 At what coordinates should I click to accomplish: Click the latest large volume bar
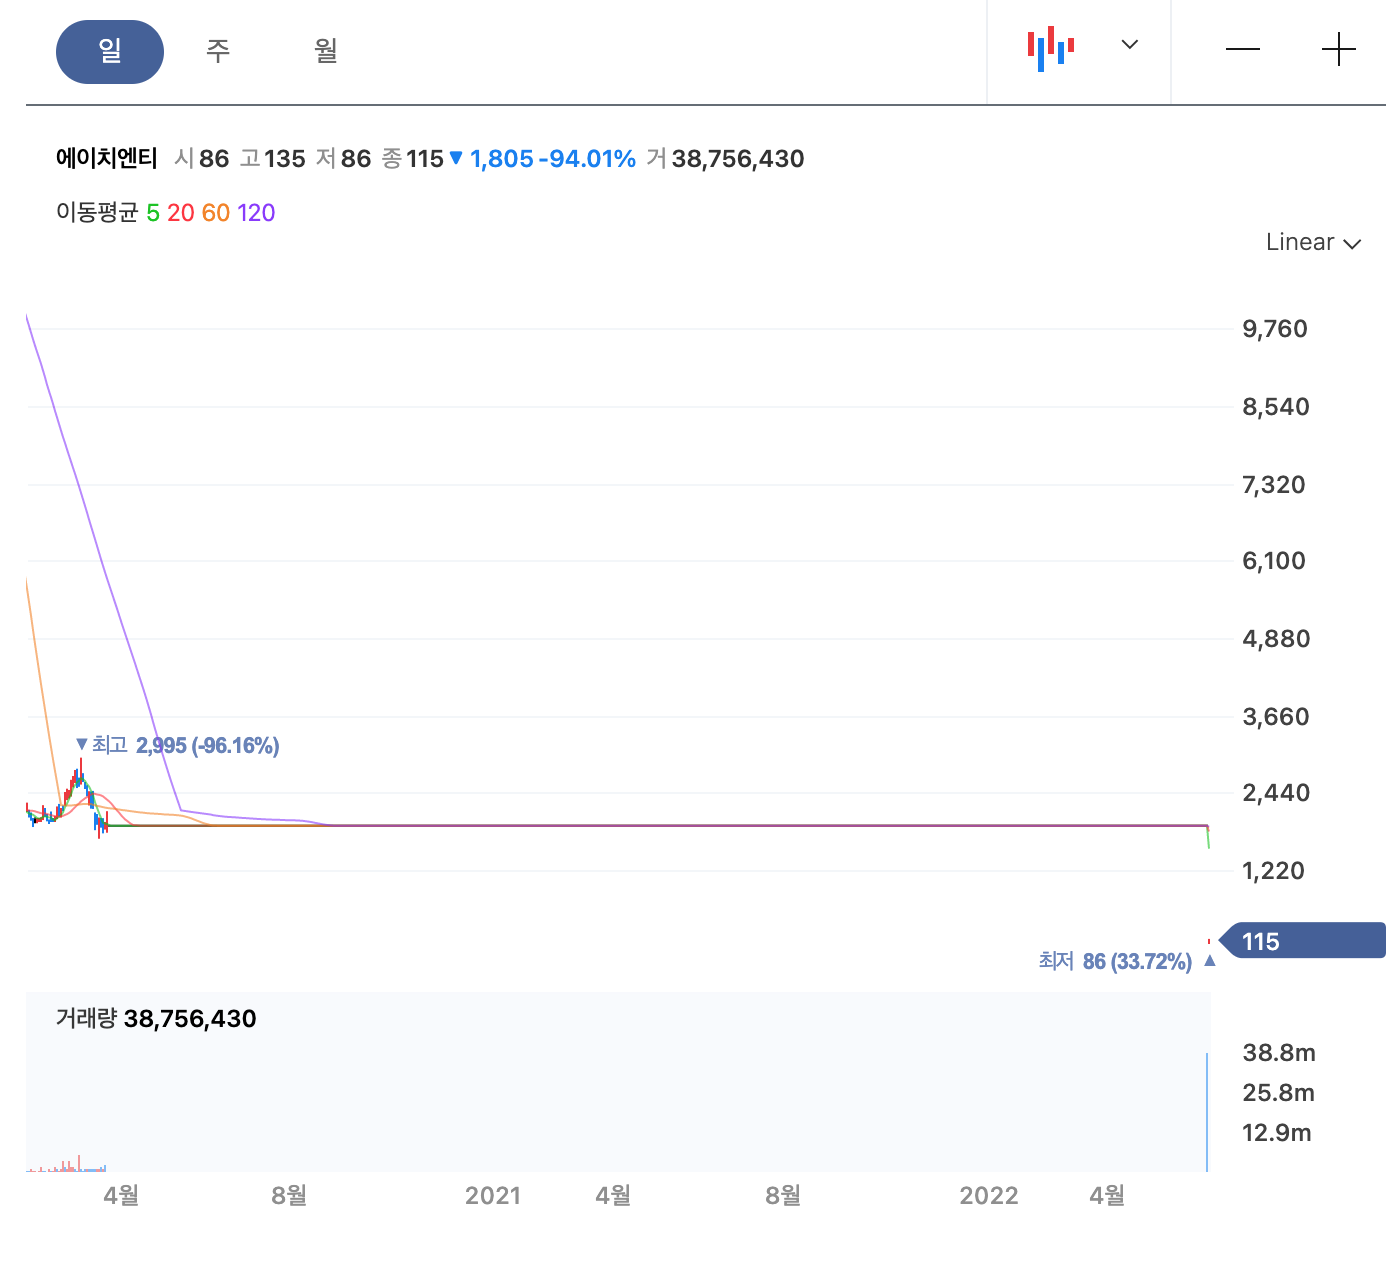1207,1111
